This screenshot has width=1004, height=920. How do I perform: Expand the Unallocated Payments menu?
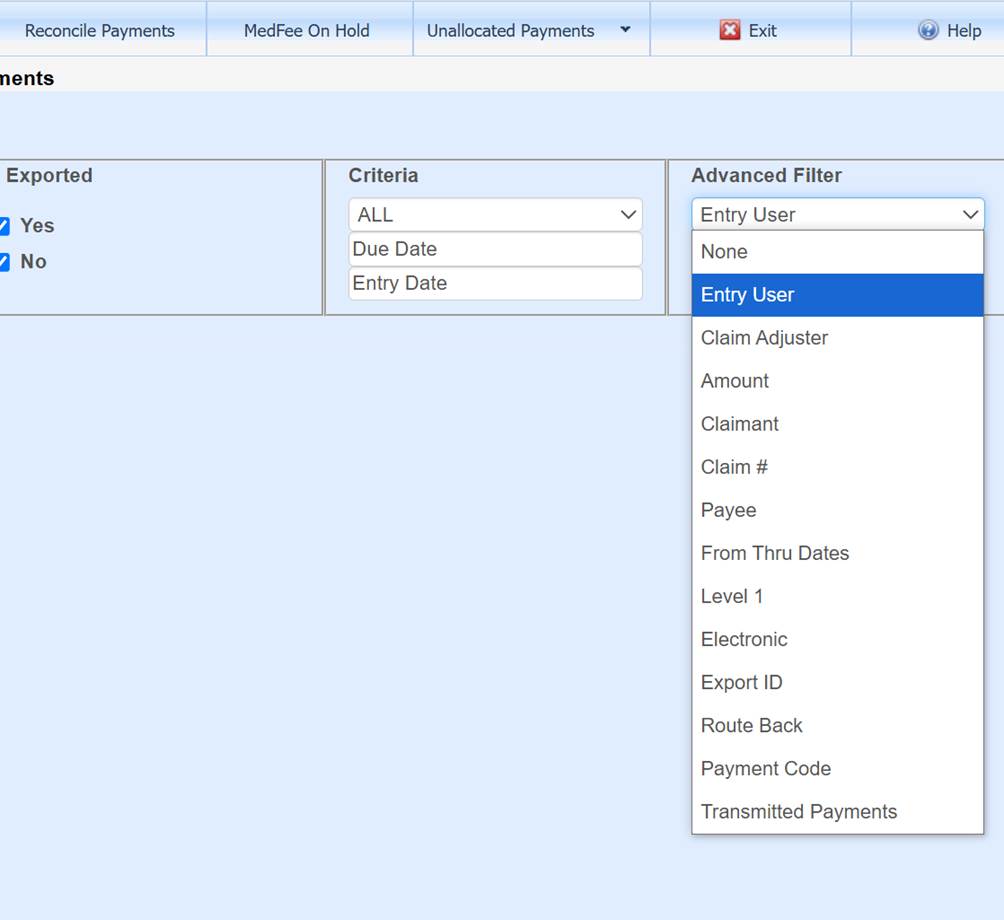[x=530, y=30]
